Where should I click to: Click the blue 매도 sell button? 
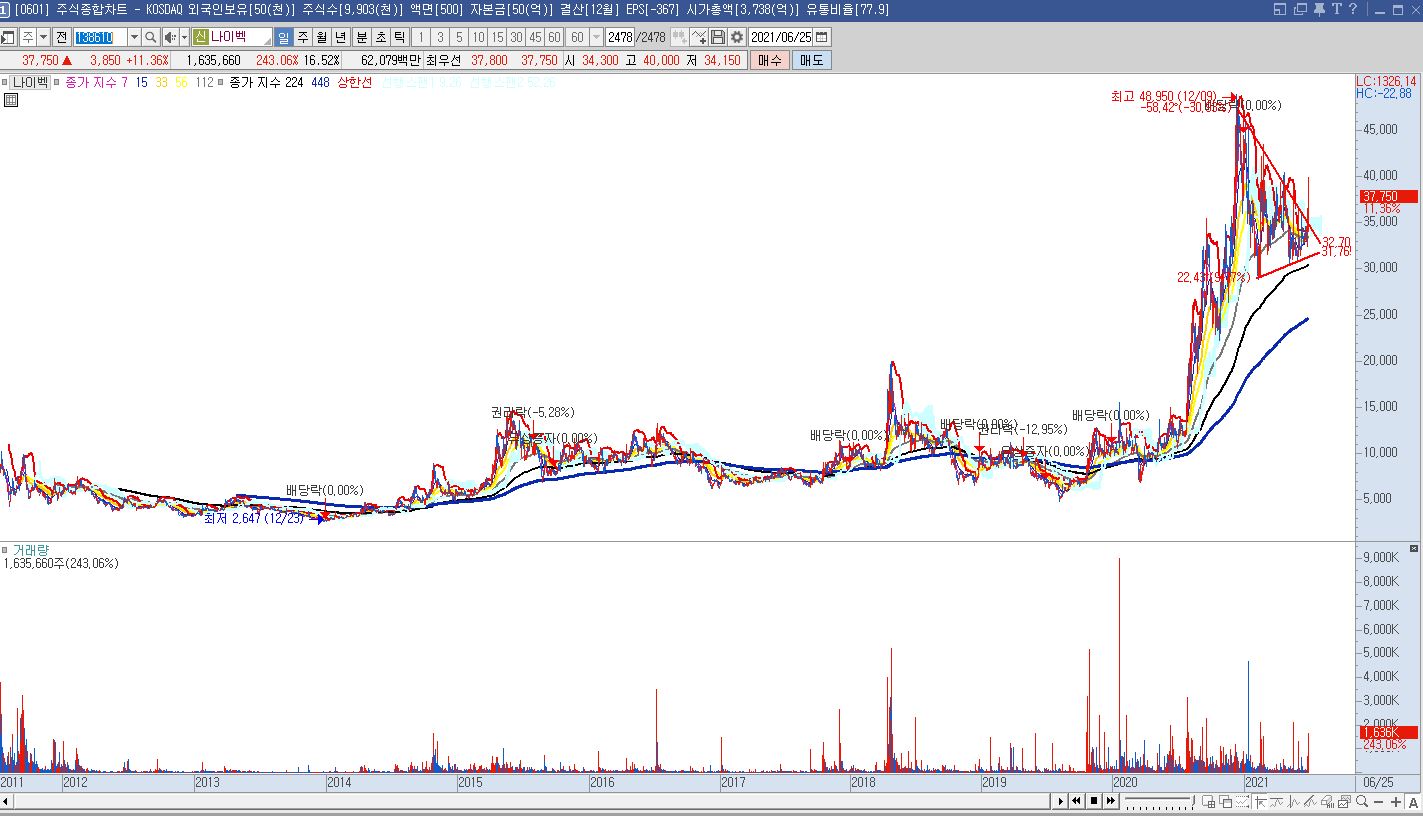811,60
